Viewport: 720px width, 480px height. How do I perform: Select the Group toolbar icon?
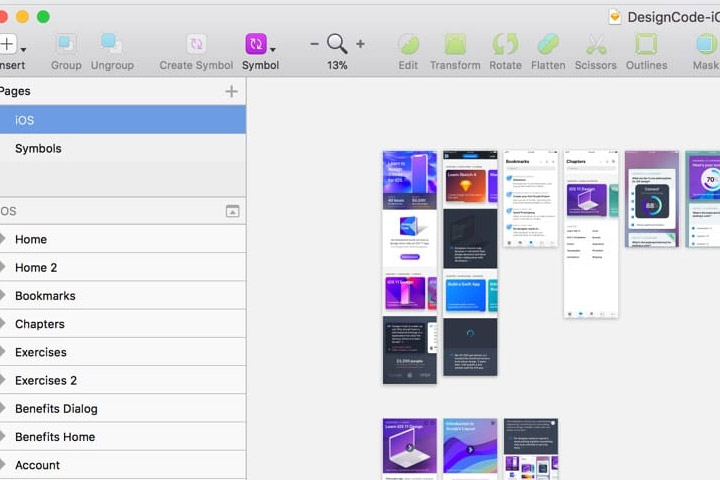coord(66,44)
